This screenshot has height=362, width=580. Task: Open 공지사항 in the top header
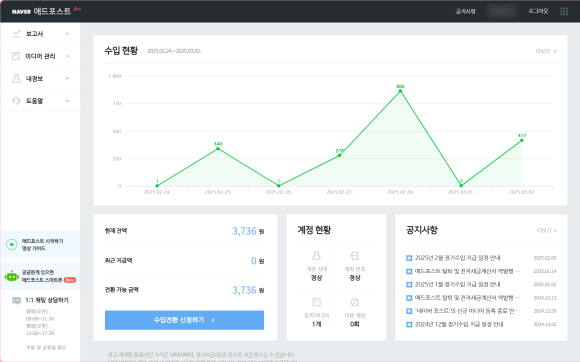point(465,11)
